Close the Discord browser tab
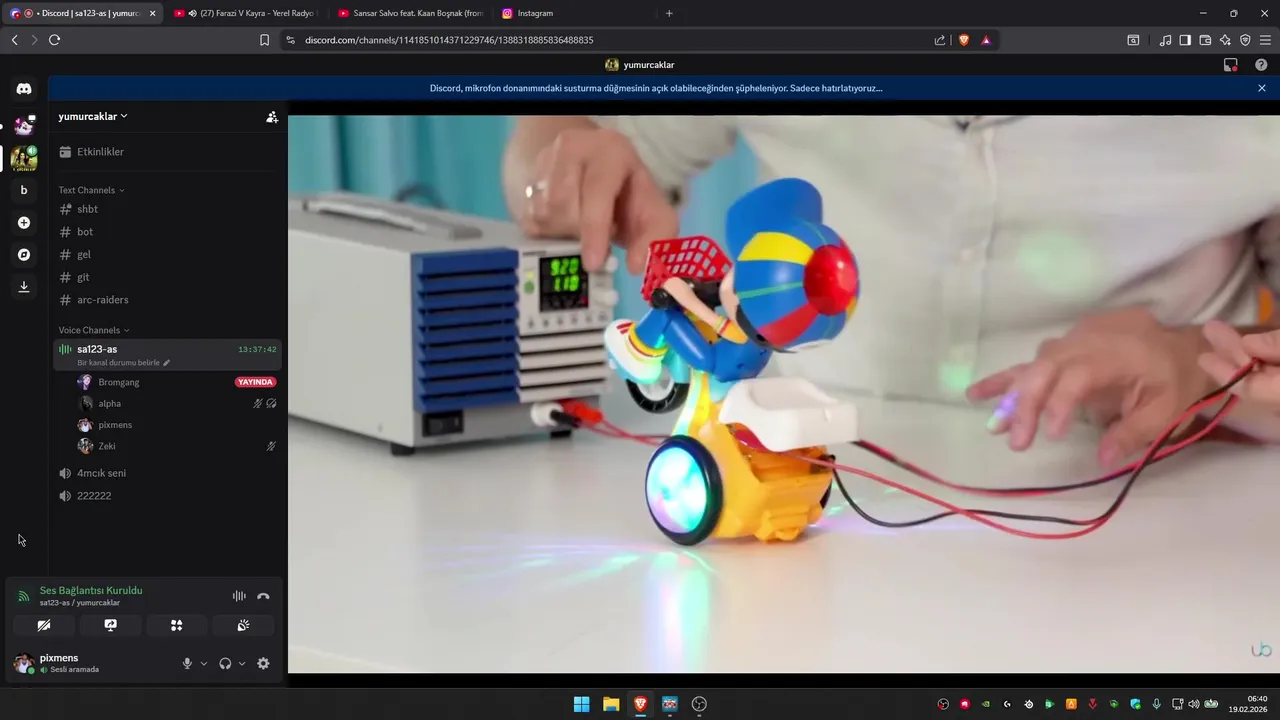Image resolution: width=1280 pixels, height=720 pixels. [152, 13]
